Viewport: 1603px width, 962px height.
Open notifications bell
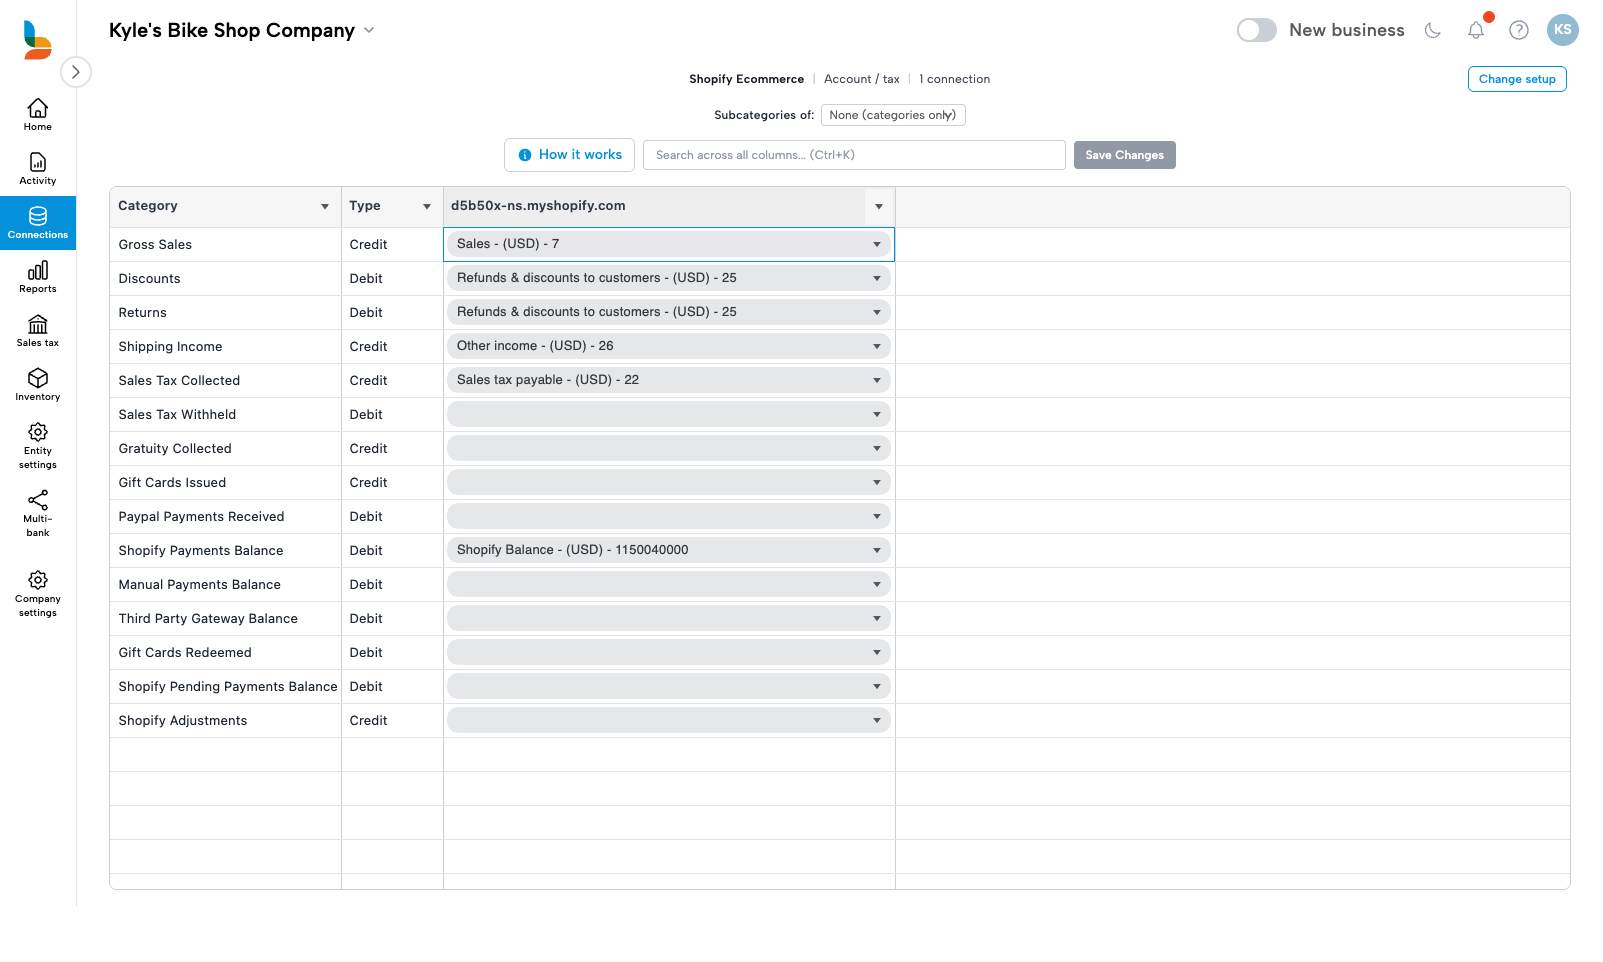(x=1476, y=30)
